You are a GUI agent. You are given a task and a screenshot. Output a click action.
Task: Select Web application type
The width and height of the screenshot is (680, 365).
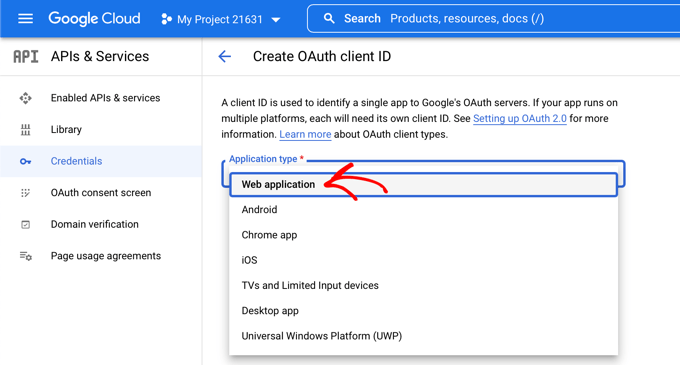423,185
